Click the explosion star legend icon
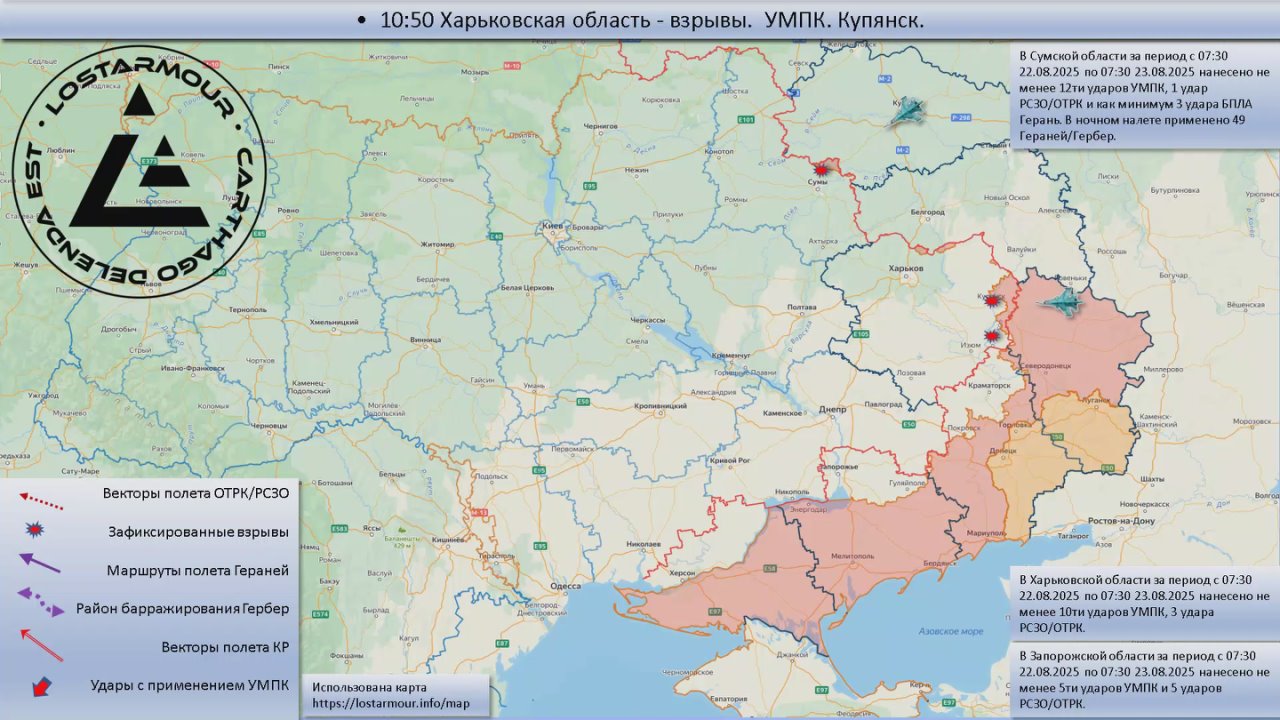The image size is (1280, 720). click(x=35, y=529)
